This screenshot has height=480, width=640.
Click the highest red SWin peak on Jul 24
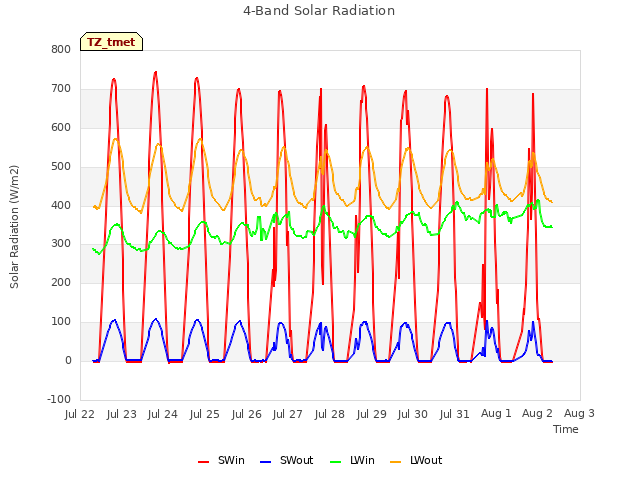tap(156, 73)
